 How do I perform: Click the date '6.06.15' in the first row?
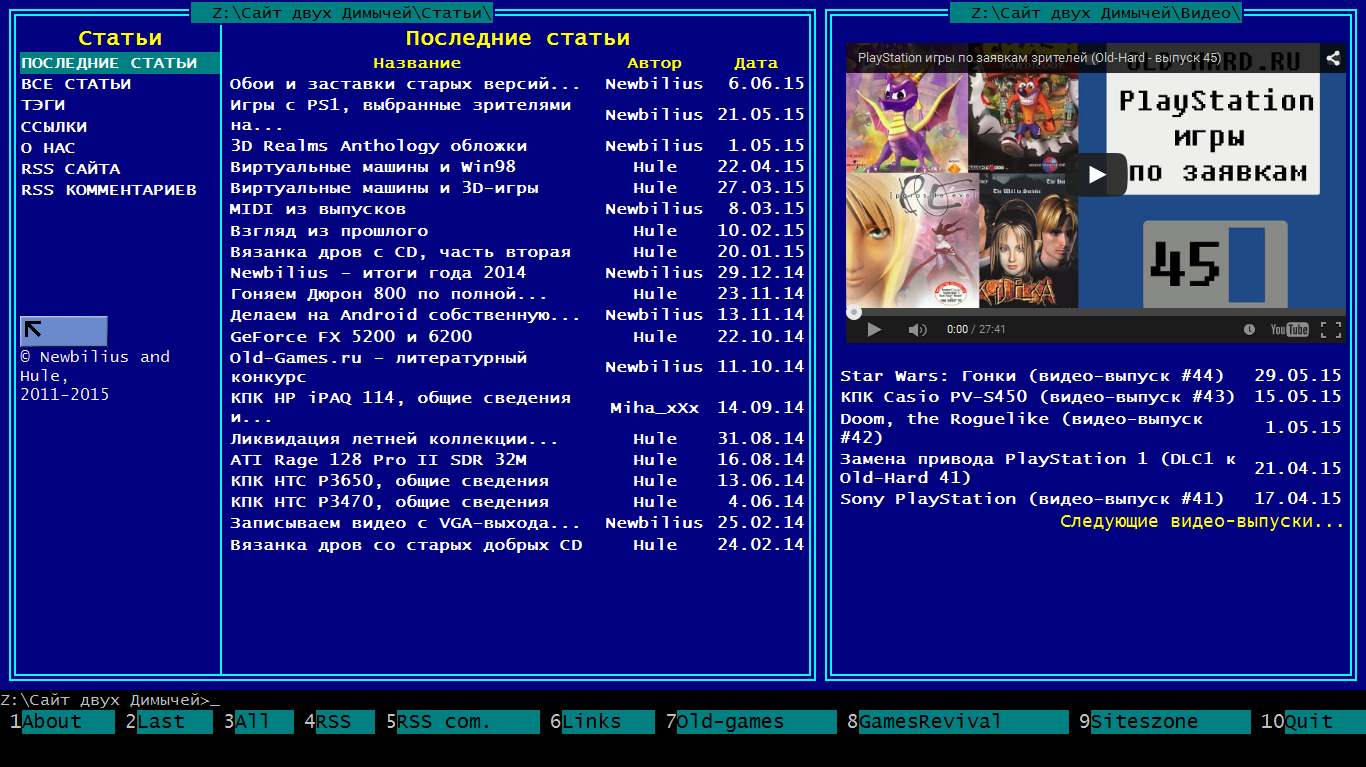pos(766,84)
